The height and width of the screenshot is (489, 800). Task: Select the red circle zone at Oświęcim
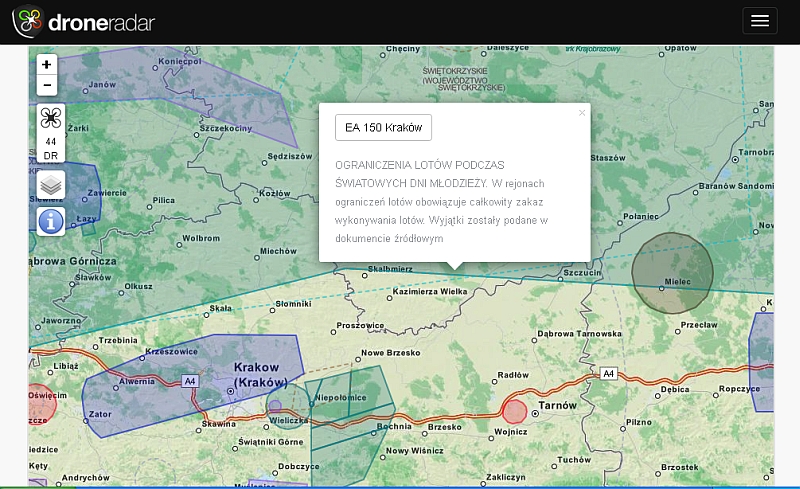41,404
